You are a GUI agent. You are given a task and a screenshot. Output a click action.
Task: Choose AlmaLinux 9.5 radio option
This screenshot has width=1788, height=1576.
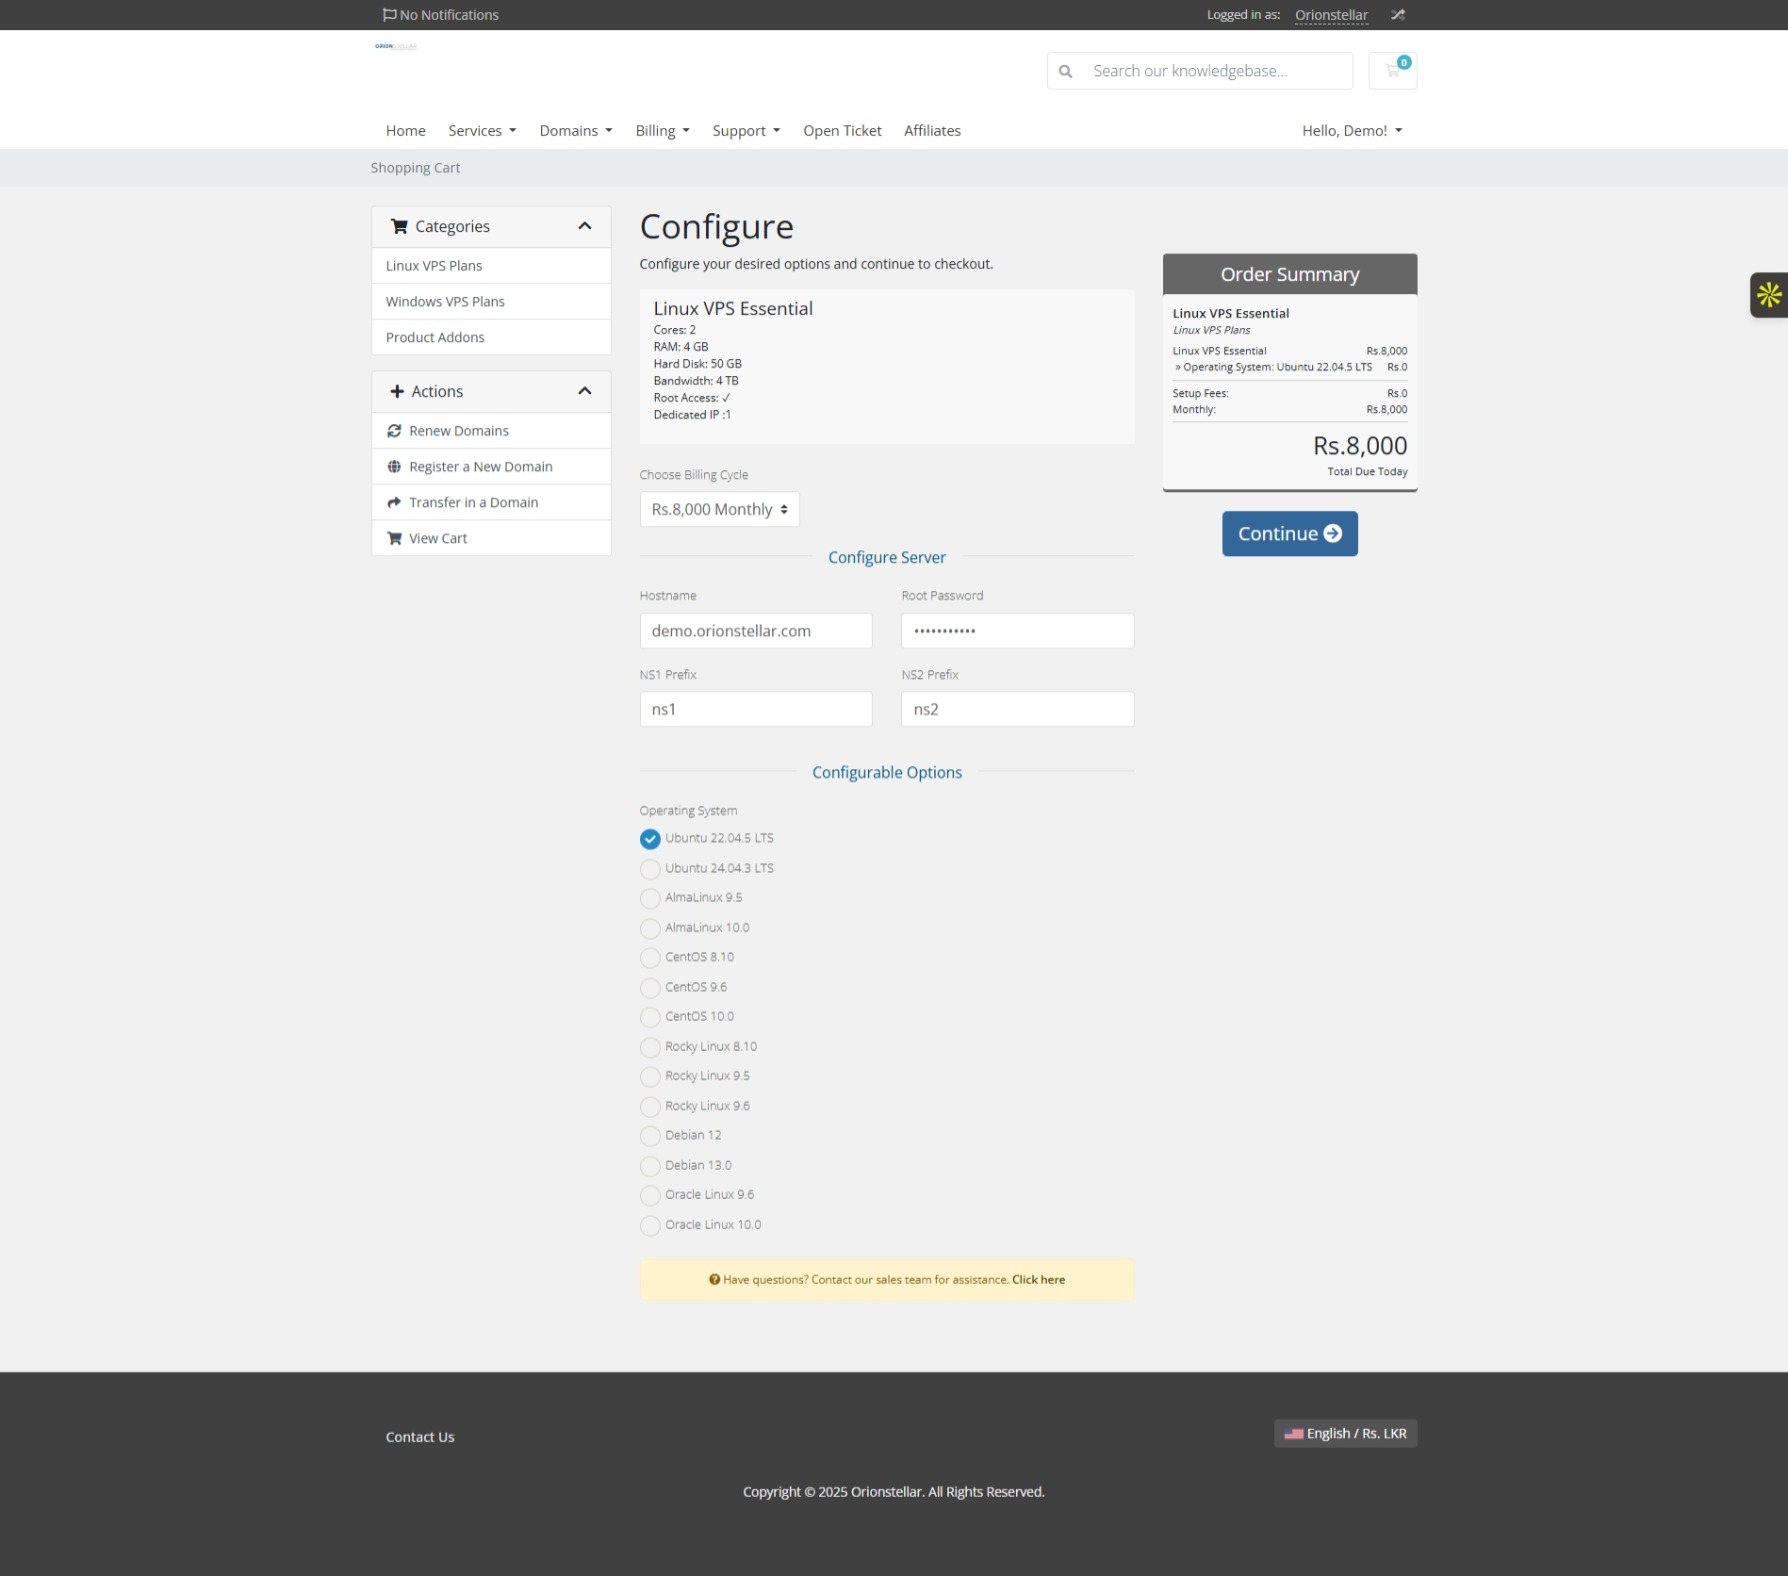(x=650, y=898)
